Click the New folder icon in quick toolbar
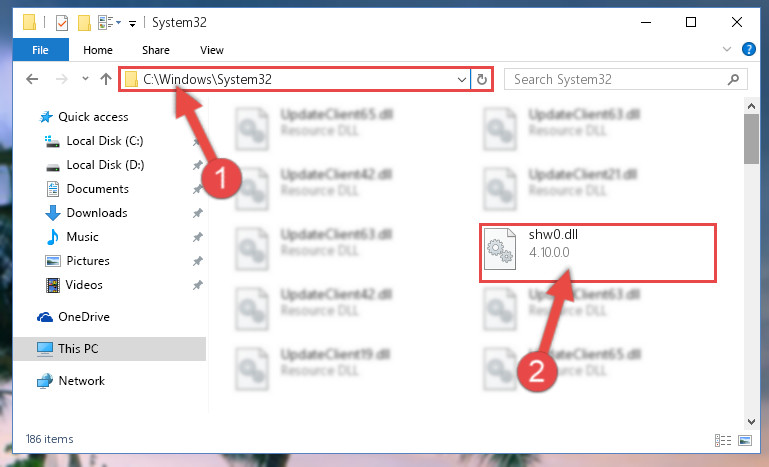Viewport: 769px width, 467px height. pos(84,23)
